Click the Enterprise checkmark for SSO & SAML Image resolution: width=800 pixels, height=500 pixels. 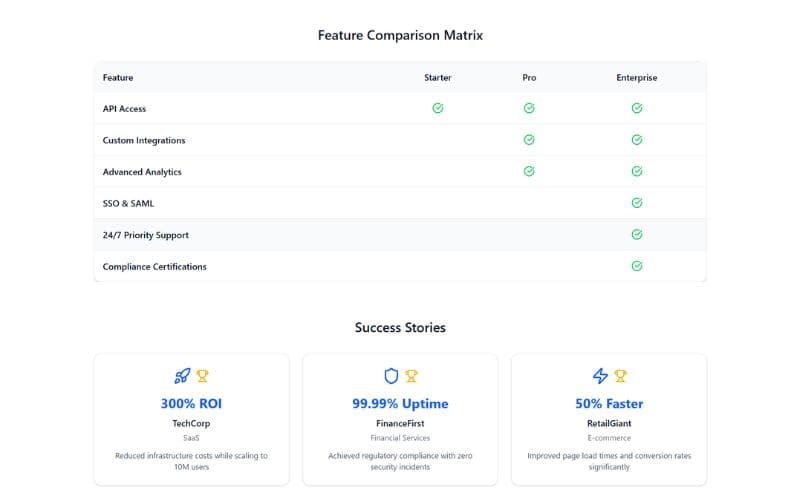pos(637,203)
